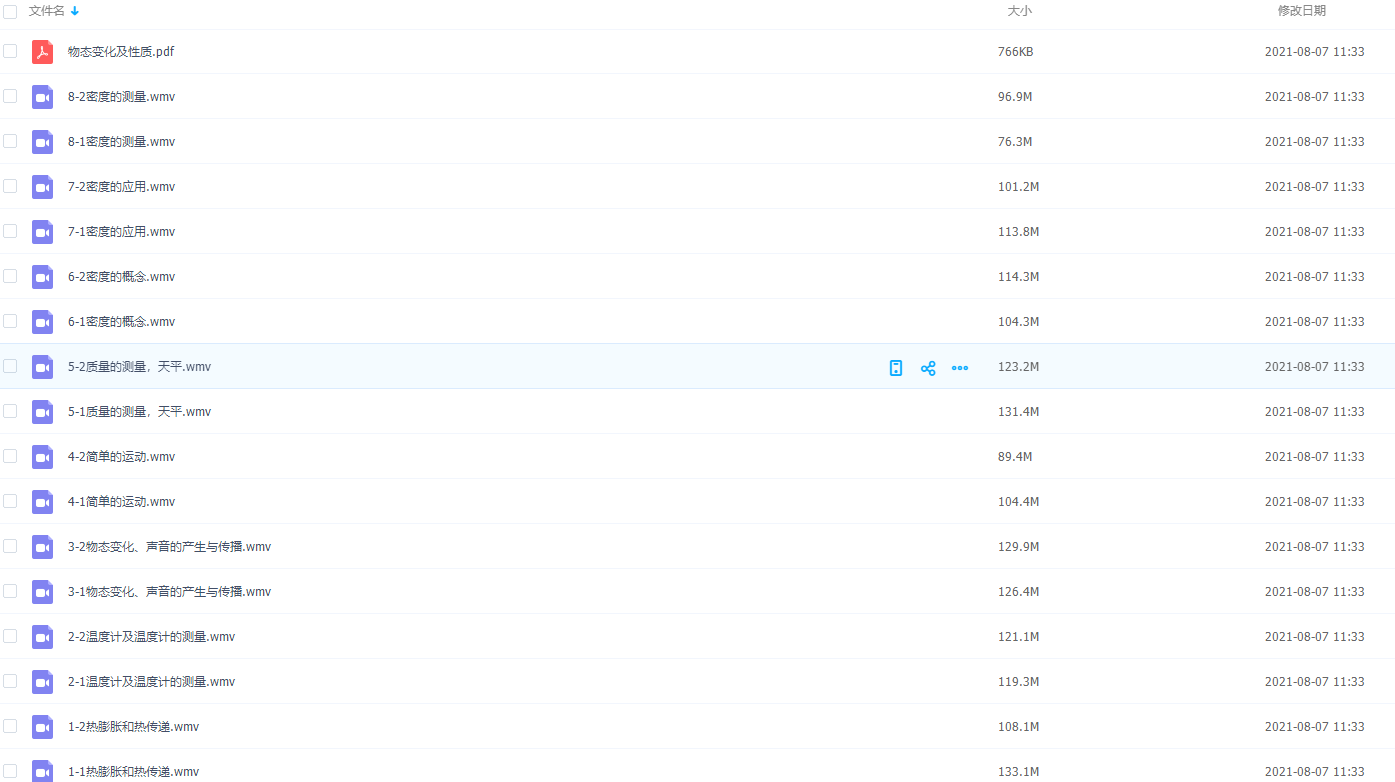This screenshot has width=1395, height=782.
Task: Toggle the file name sort arrow
Action: [75, 11]
